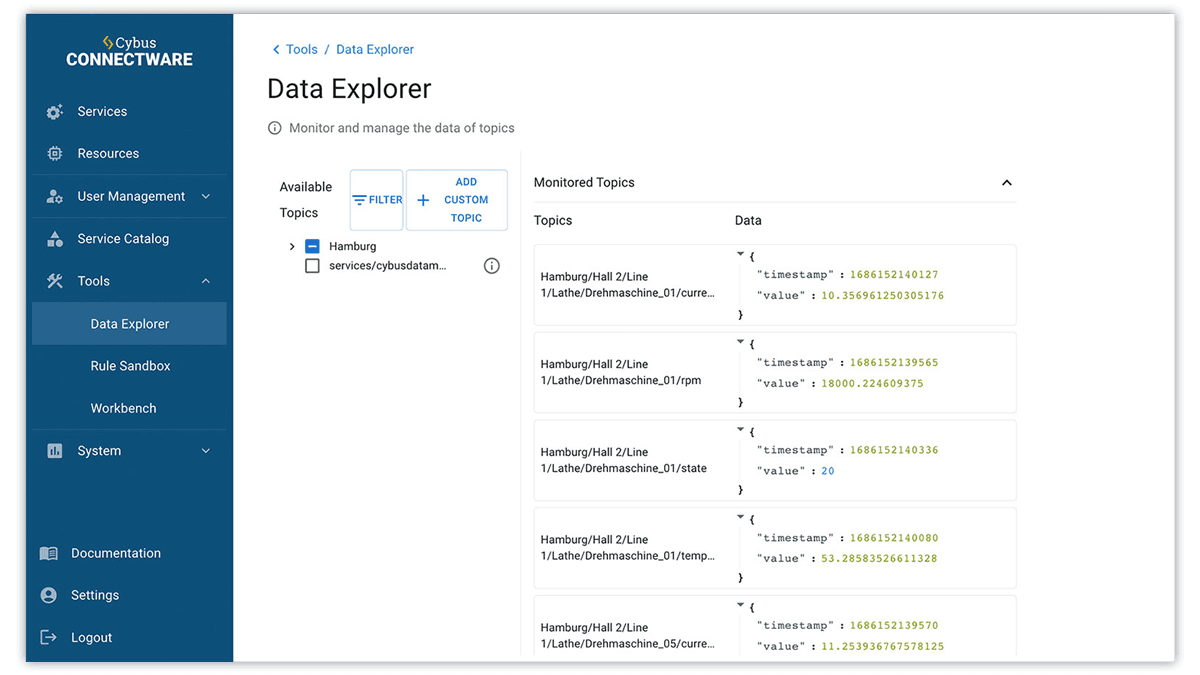Click the Add Custom Topic button

point(457,200)
